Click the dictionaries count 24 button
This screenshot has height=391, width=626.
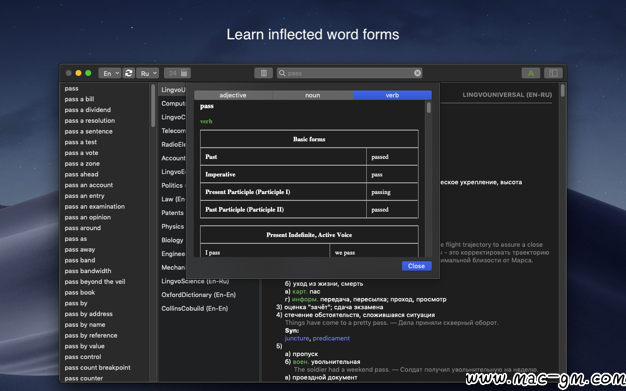tap(177, 73)
